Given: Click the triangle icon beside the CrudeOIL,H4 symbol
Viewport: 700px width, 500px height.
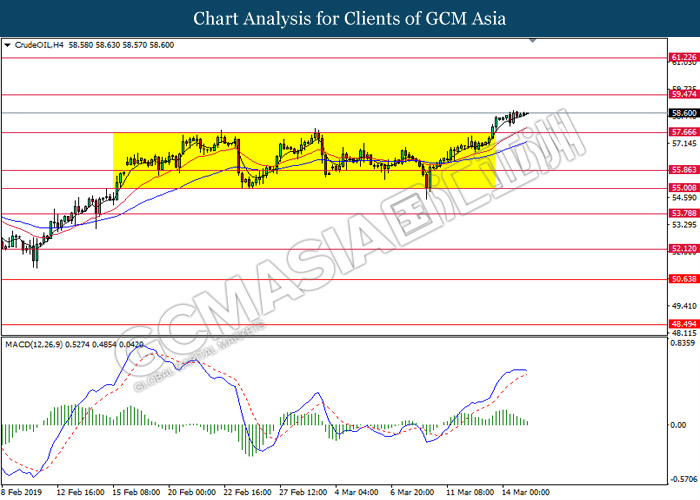Looking at the screenshot, I should pos(8,45).
